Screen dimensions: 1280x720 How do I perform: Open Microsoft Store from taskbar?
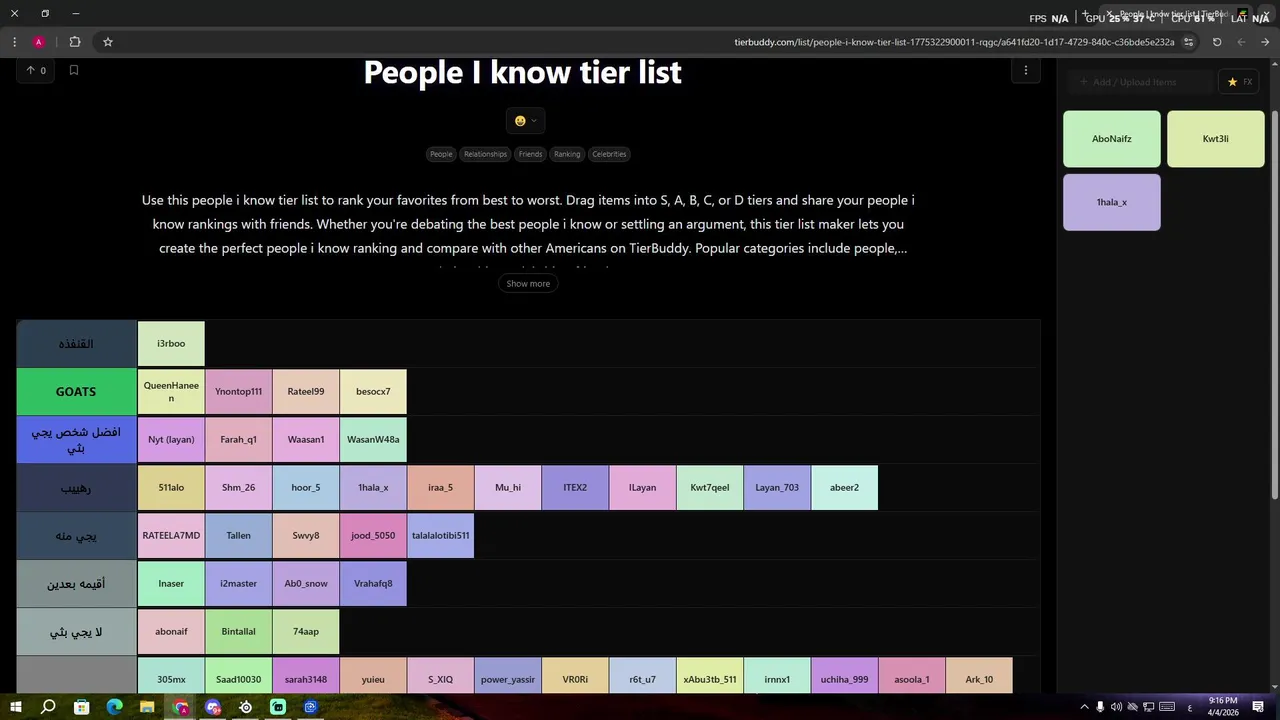[x=81, y=707]
